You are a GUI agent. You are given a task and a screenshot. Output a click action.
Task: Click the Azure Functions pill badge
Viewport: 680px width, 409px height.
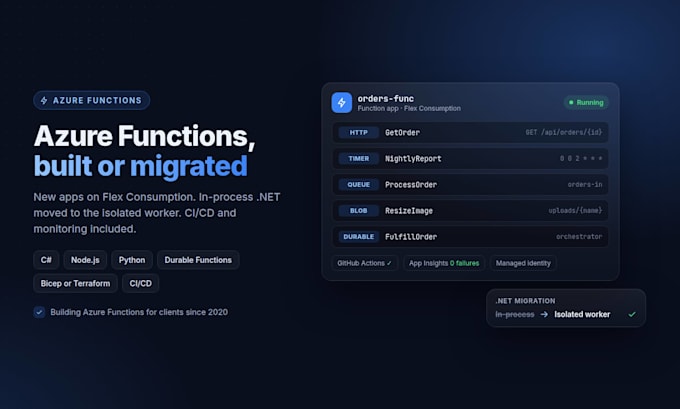pyautogui.click(x=92, y=100)
